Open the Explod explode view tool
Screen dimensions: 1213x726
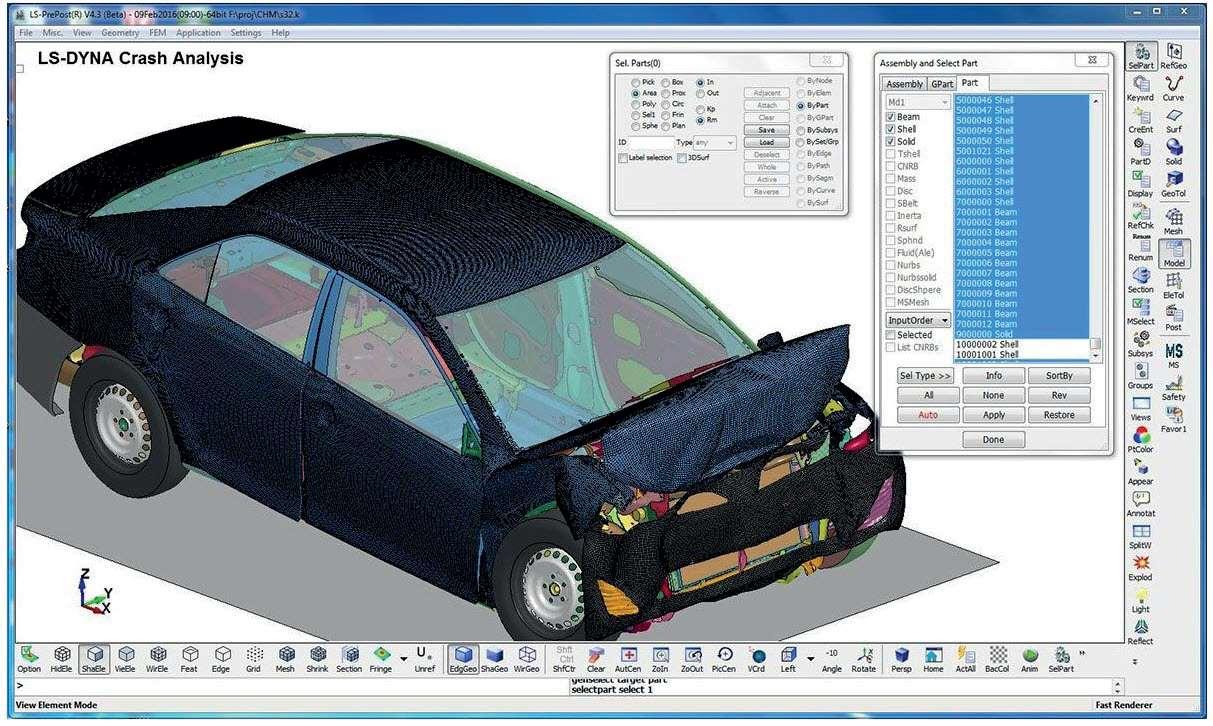[x=1140, y=569]
